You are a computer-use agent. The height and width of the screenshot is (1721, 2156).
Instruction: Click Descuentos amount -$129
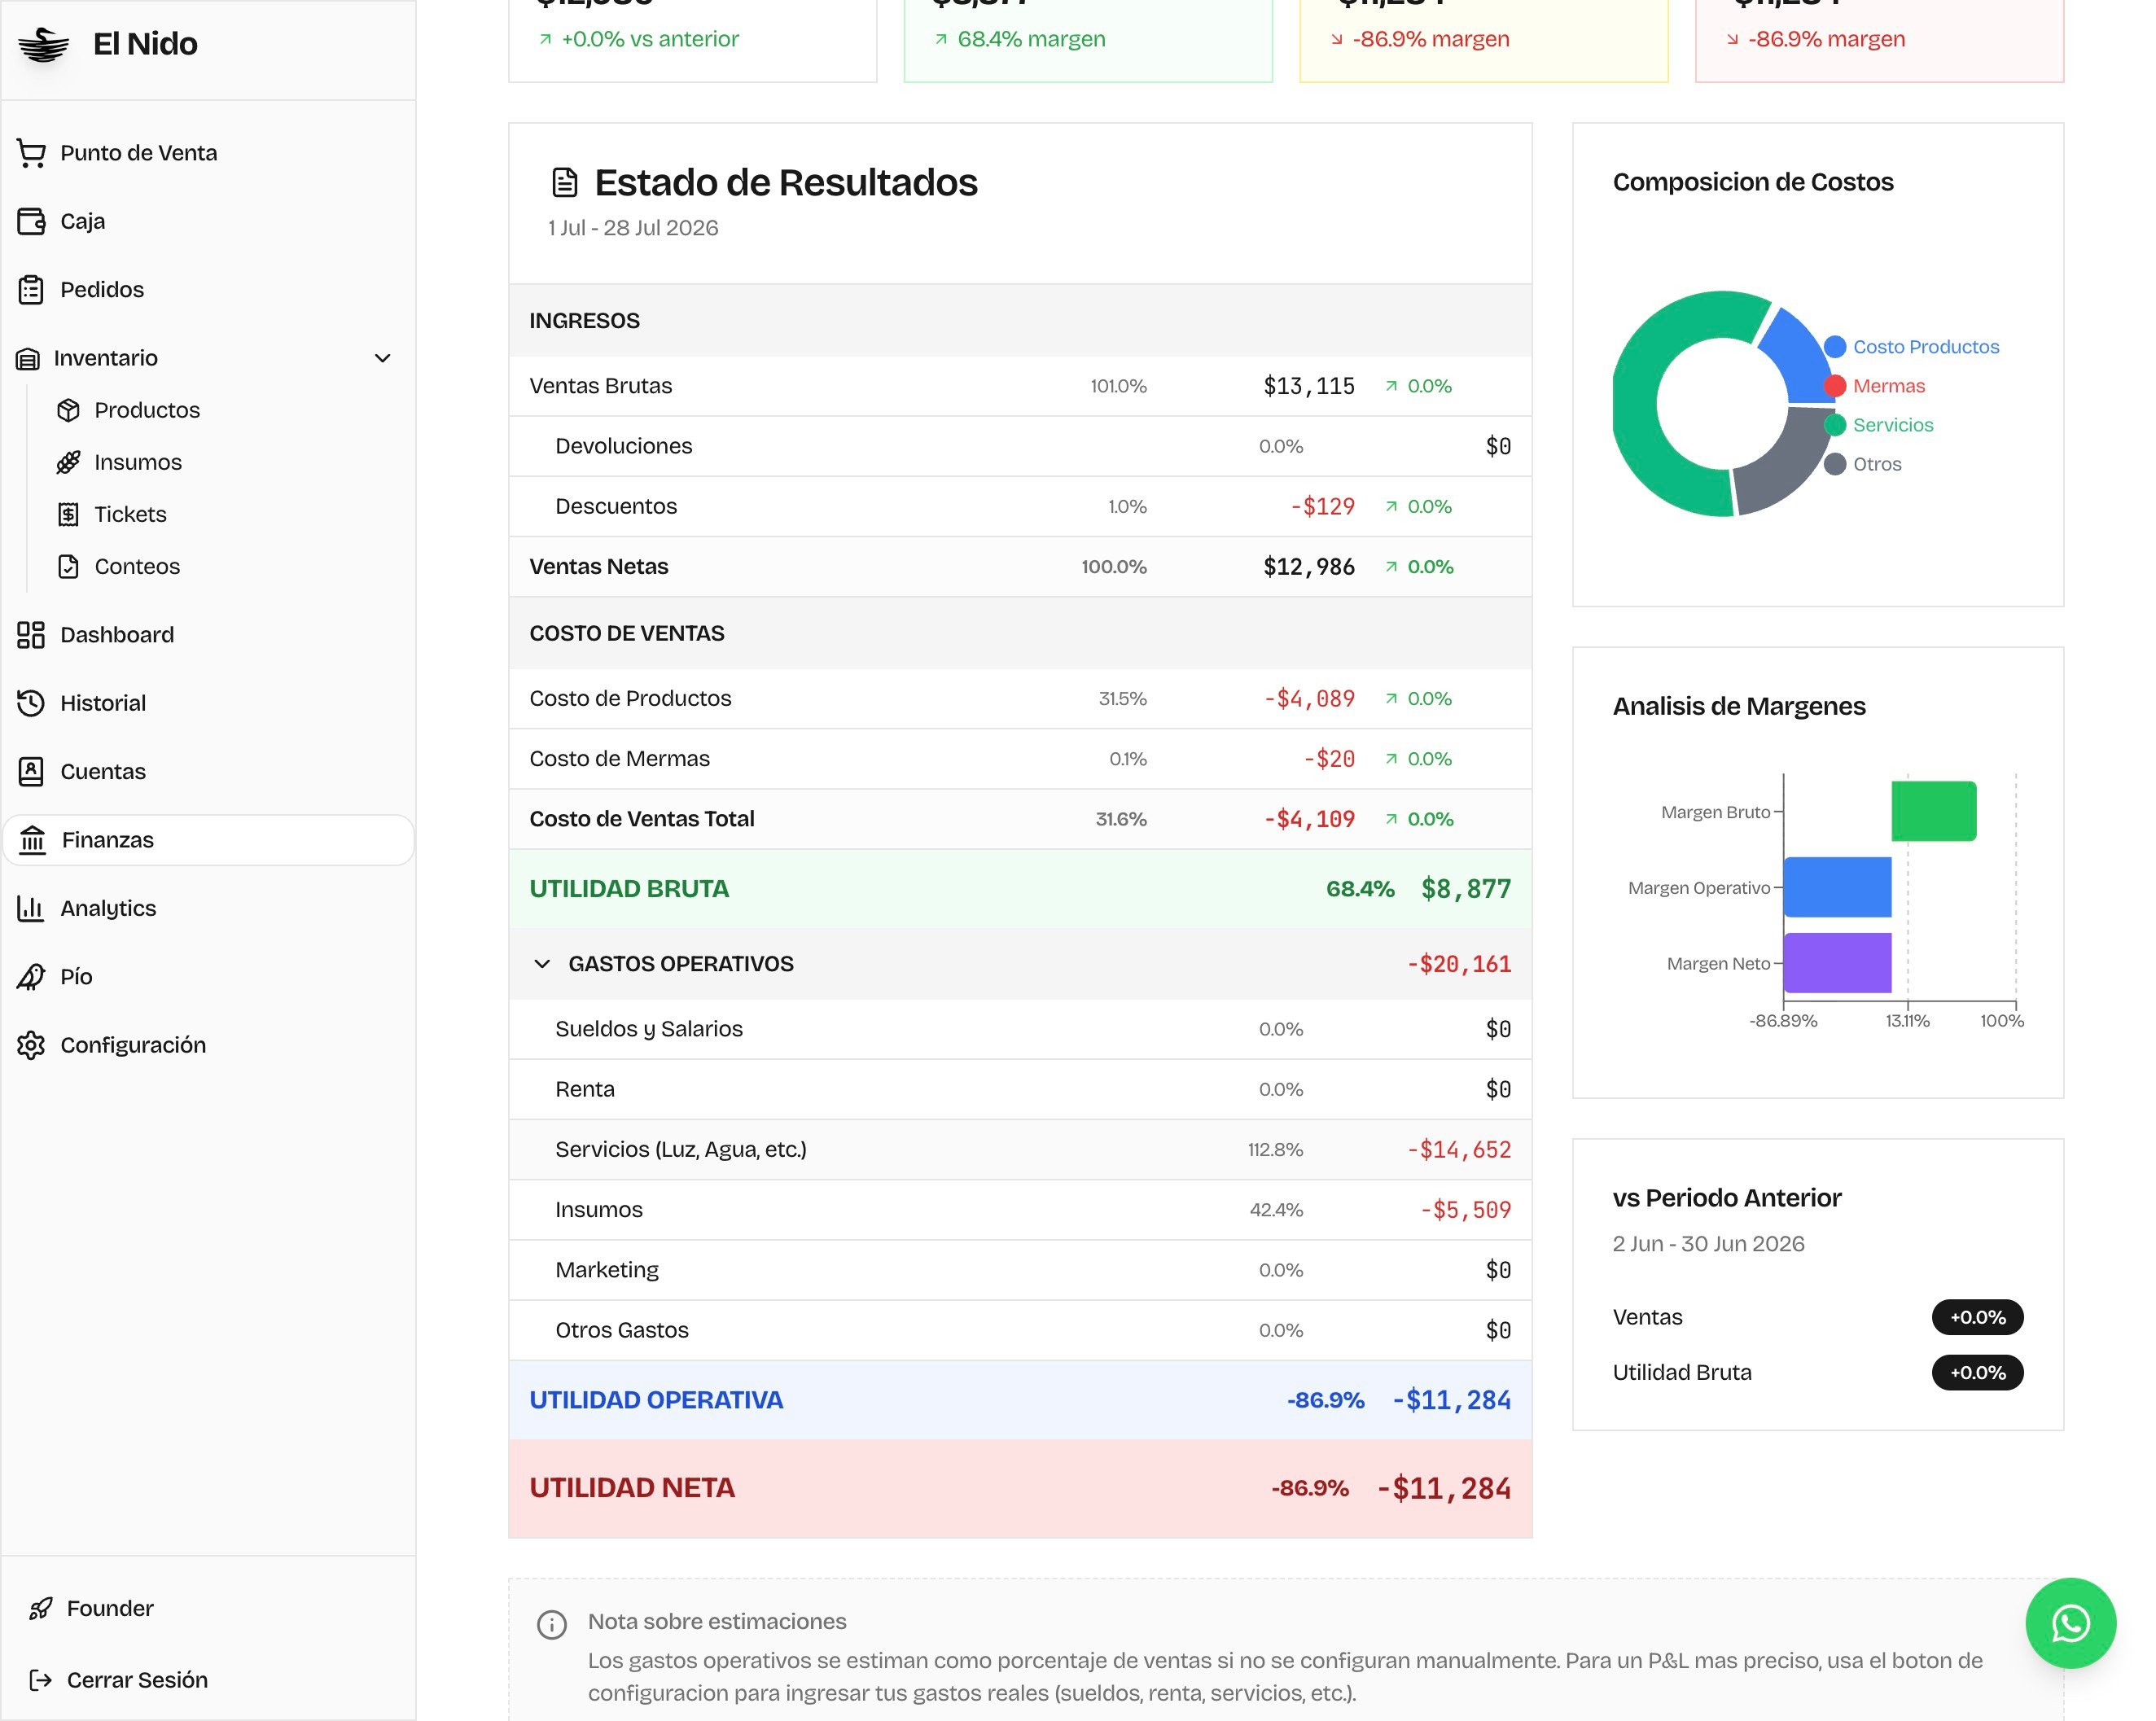1322,507
